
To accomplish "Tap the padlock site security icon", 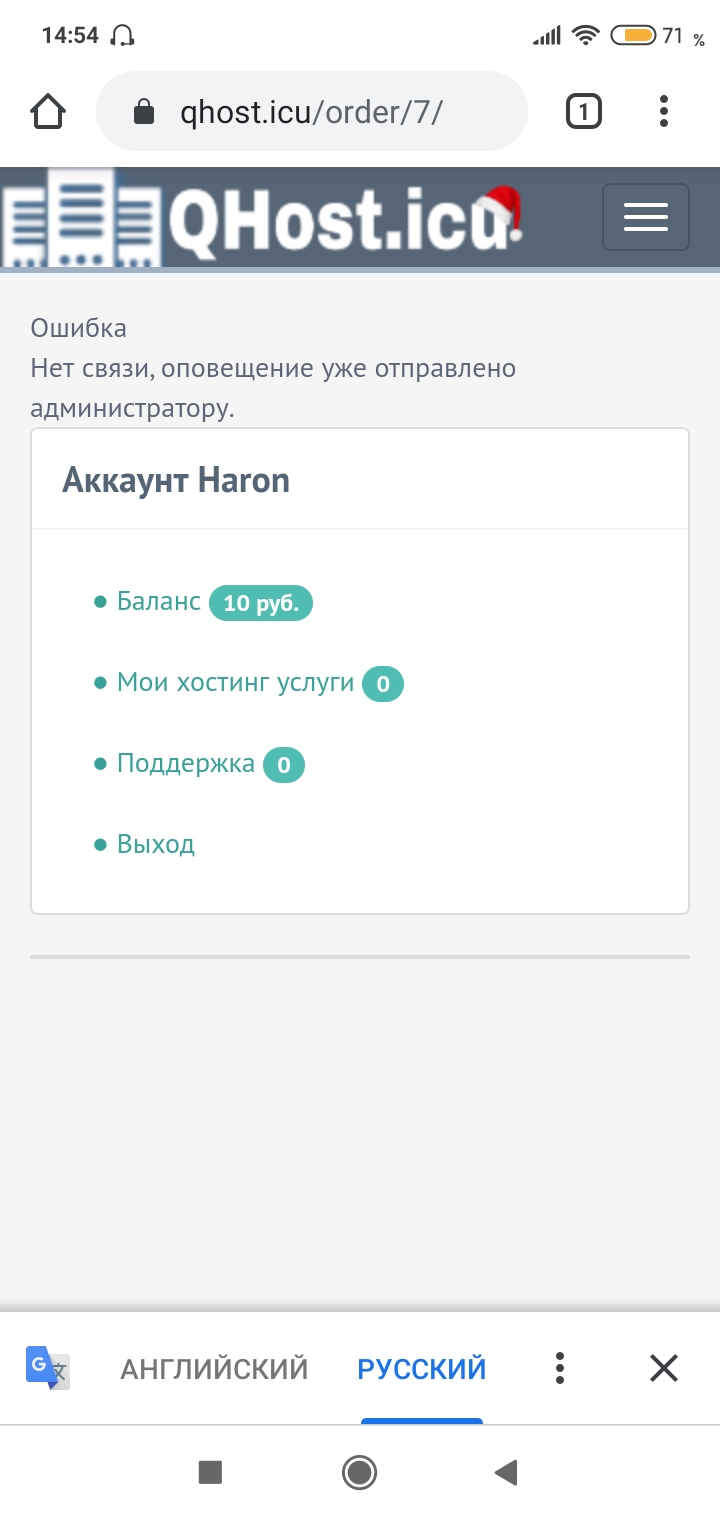I will (144, 111).
